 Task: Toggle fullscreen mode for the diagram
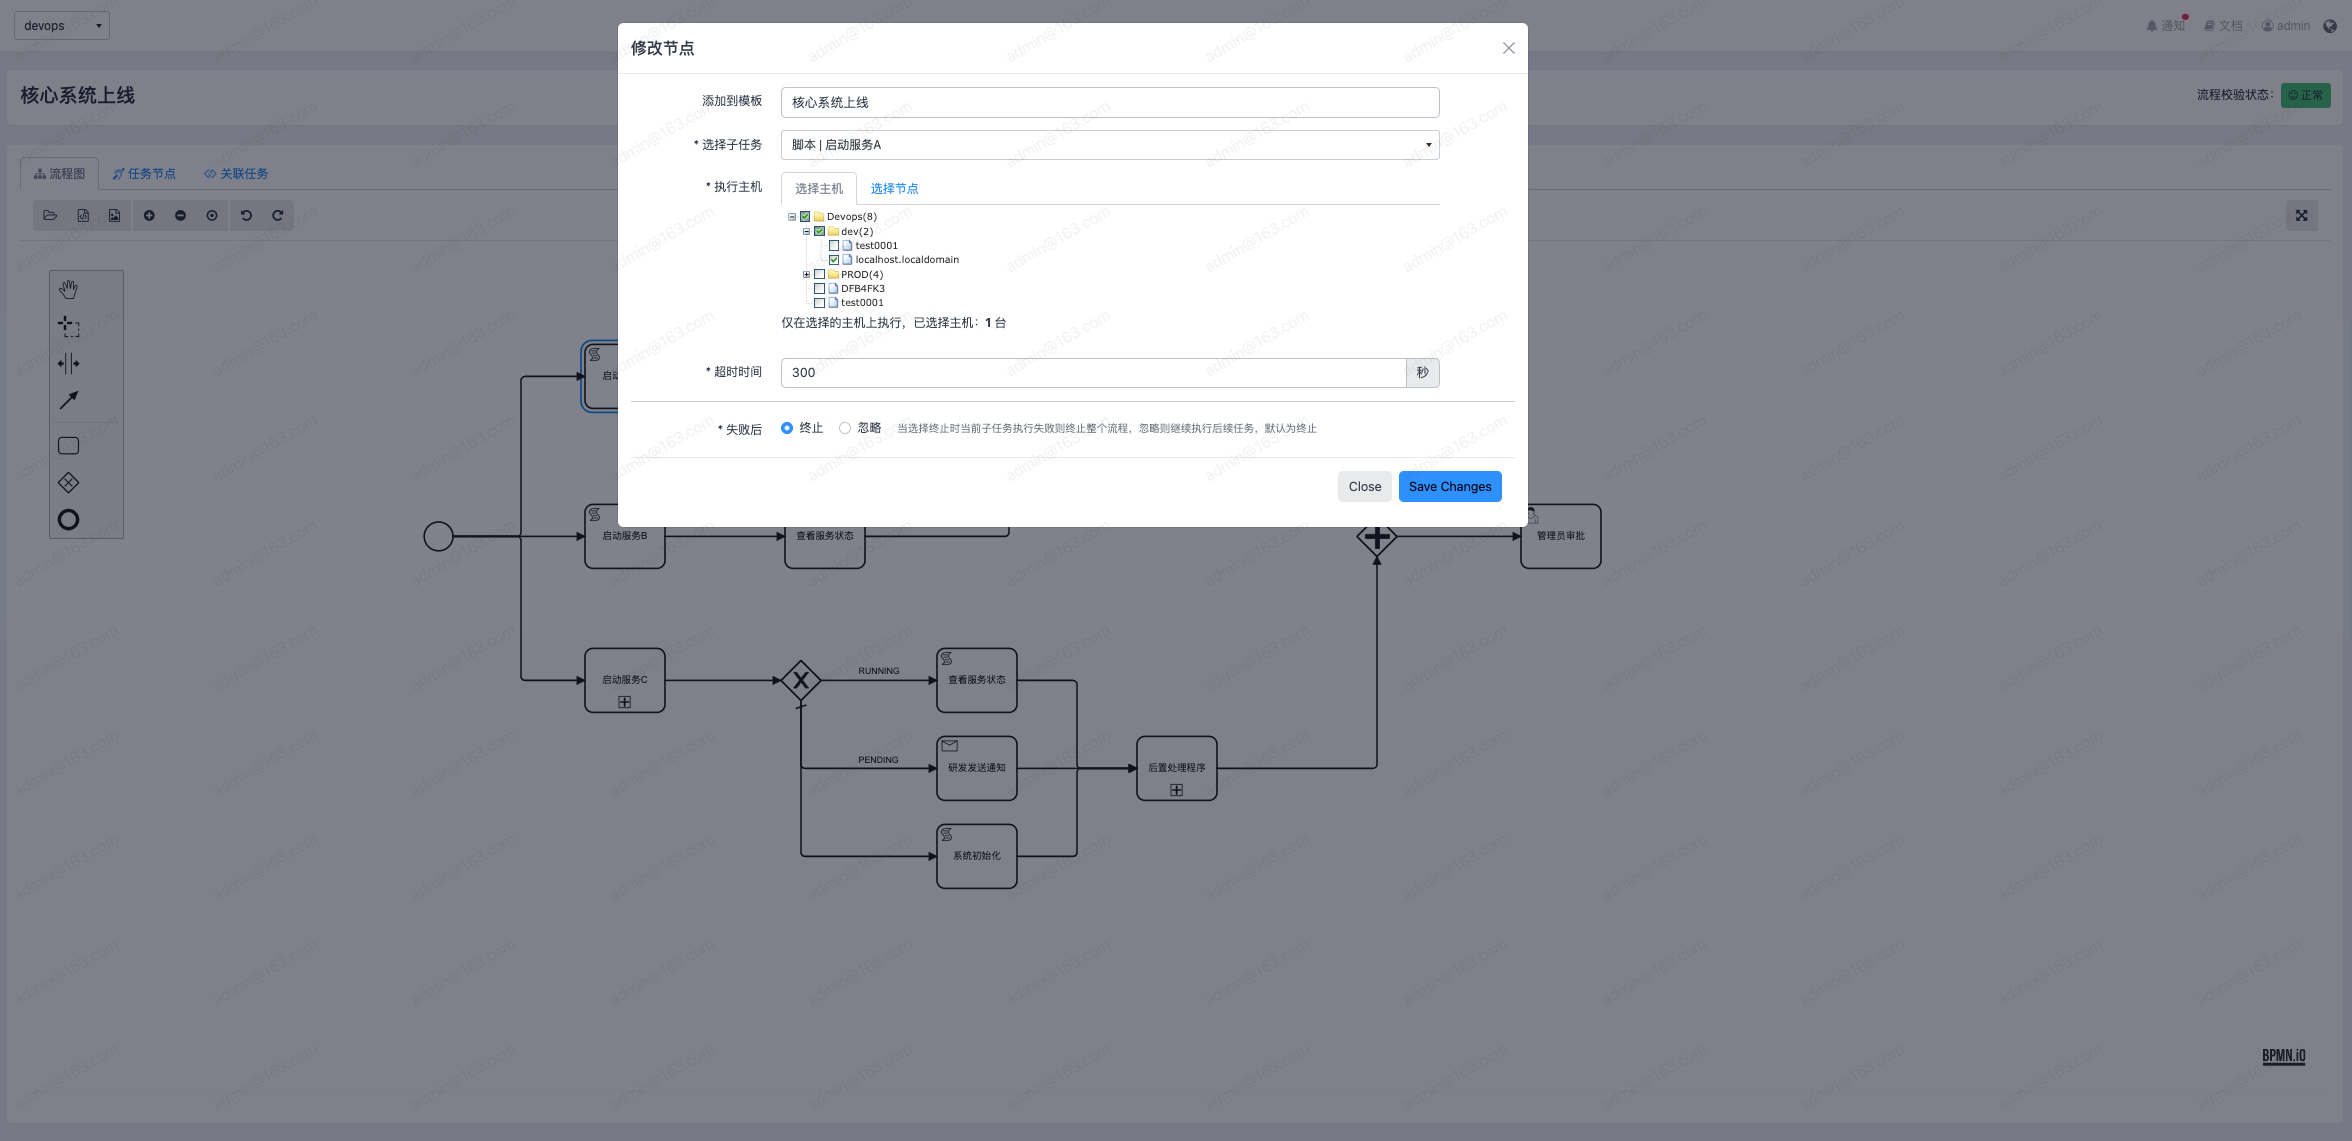point(2301,216)
